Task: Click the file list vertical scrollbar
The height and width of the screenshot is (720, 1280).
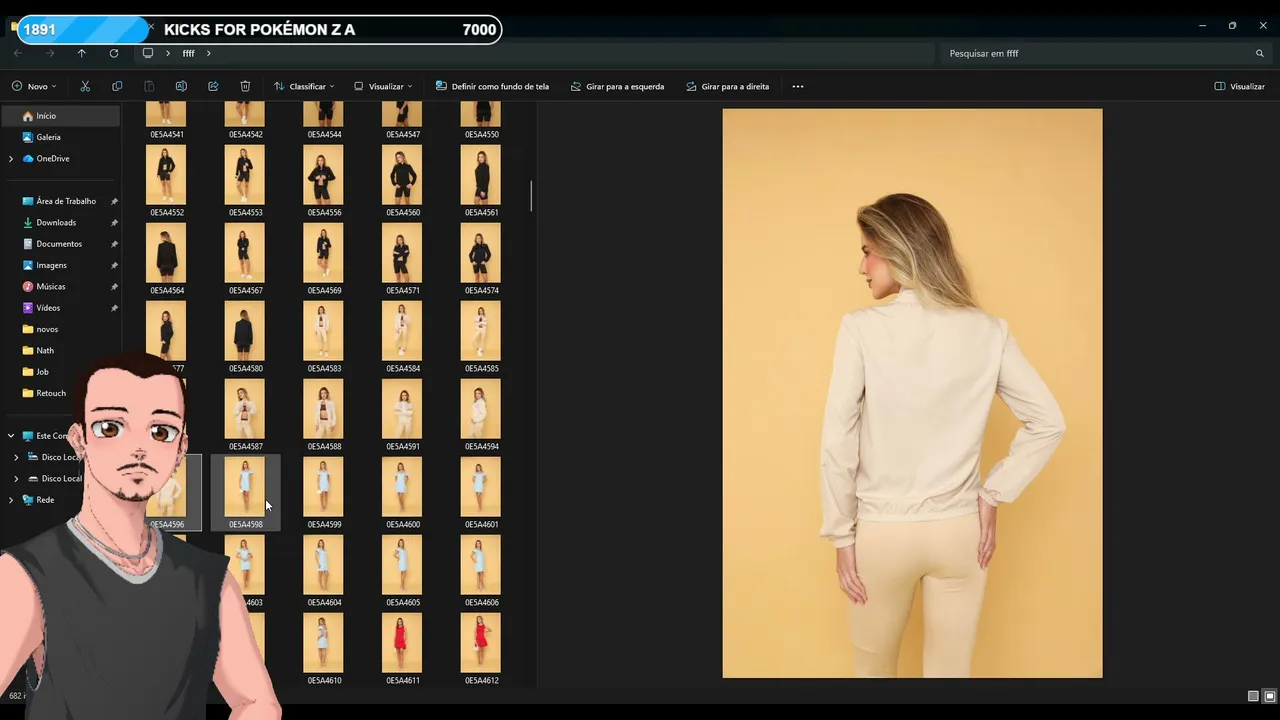Action: [x=531, y=196]
